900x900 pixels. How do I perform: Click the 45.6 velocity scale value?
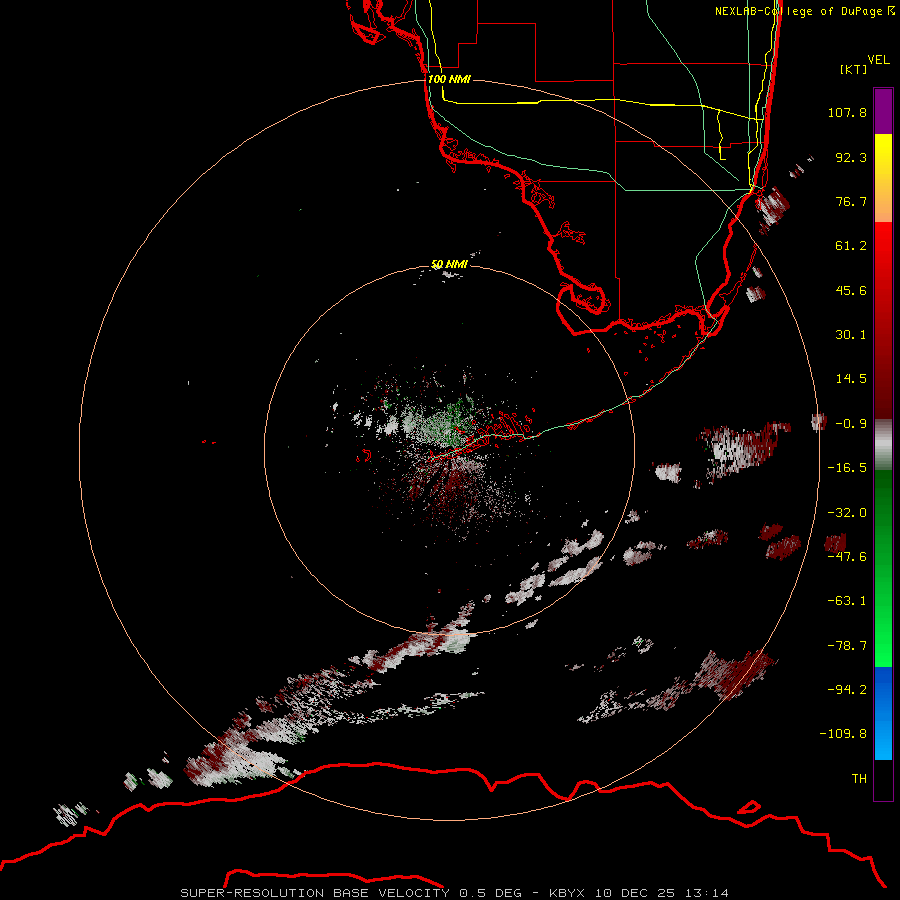tap(851, 290)
